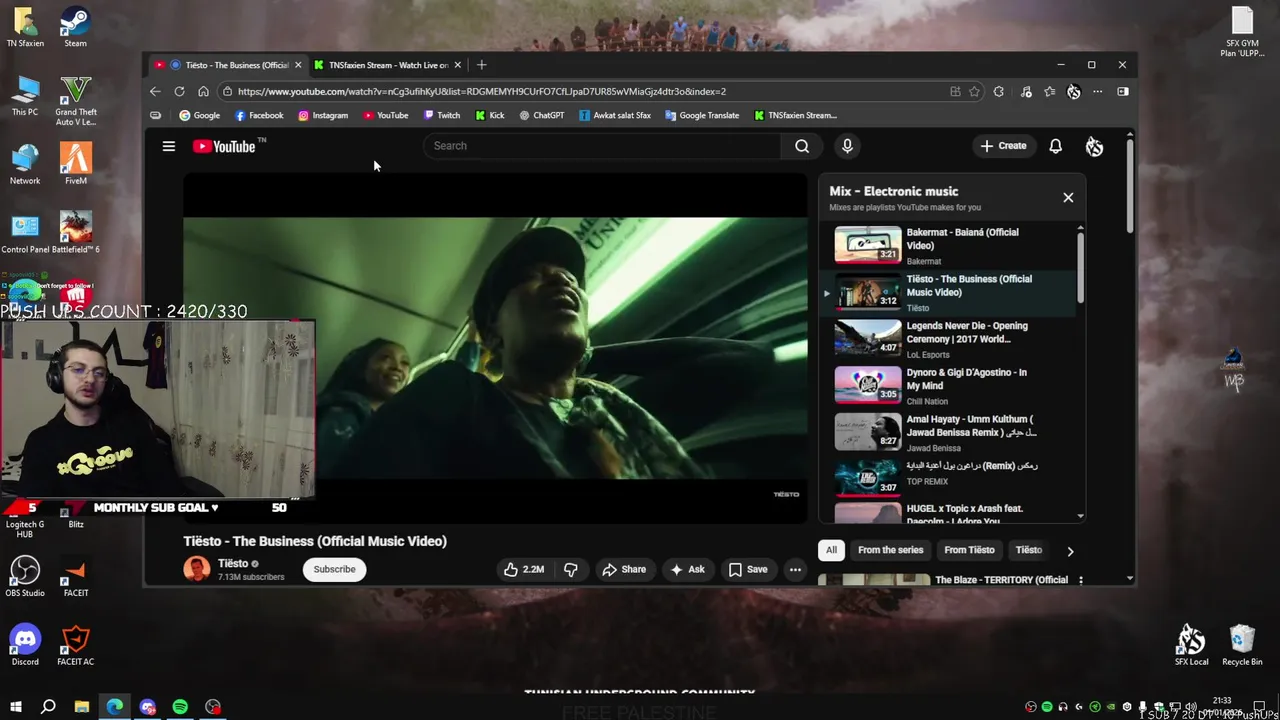Open options for The Blaze - TERRITORY video
Image resolution: width=1280 pixels, height=720 pixels.
point(1080,580)
